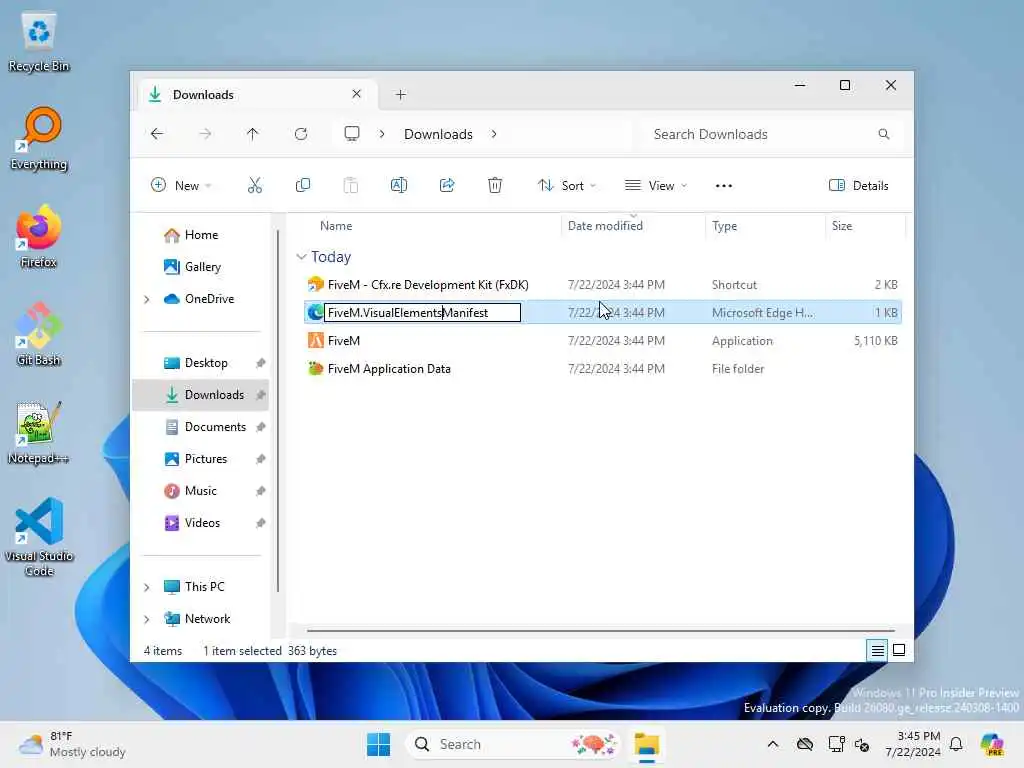
Task: Switch to details list view icon
Action: click(x=877, y=650)
